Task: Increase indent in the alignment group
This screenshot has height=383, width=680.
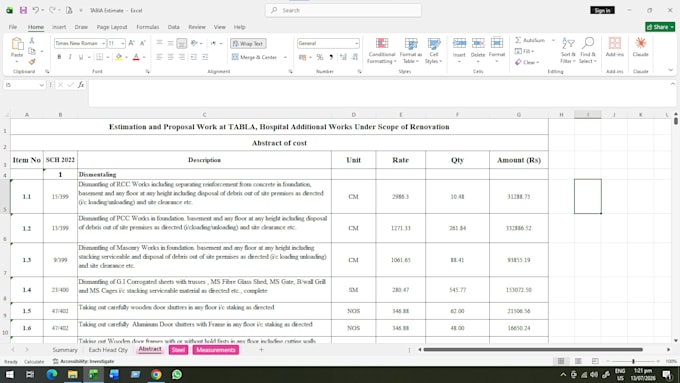Action: [x=205, y=57]
